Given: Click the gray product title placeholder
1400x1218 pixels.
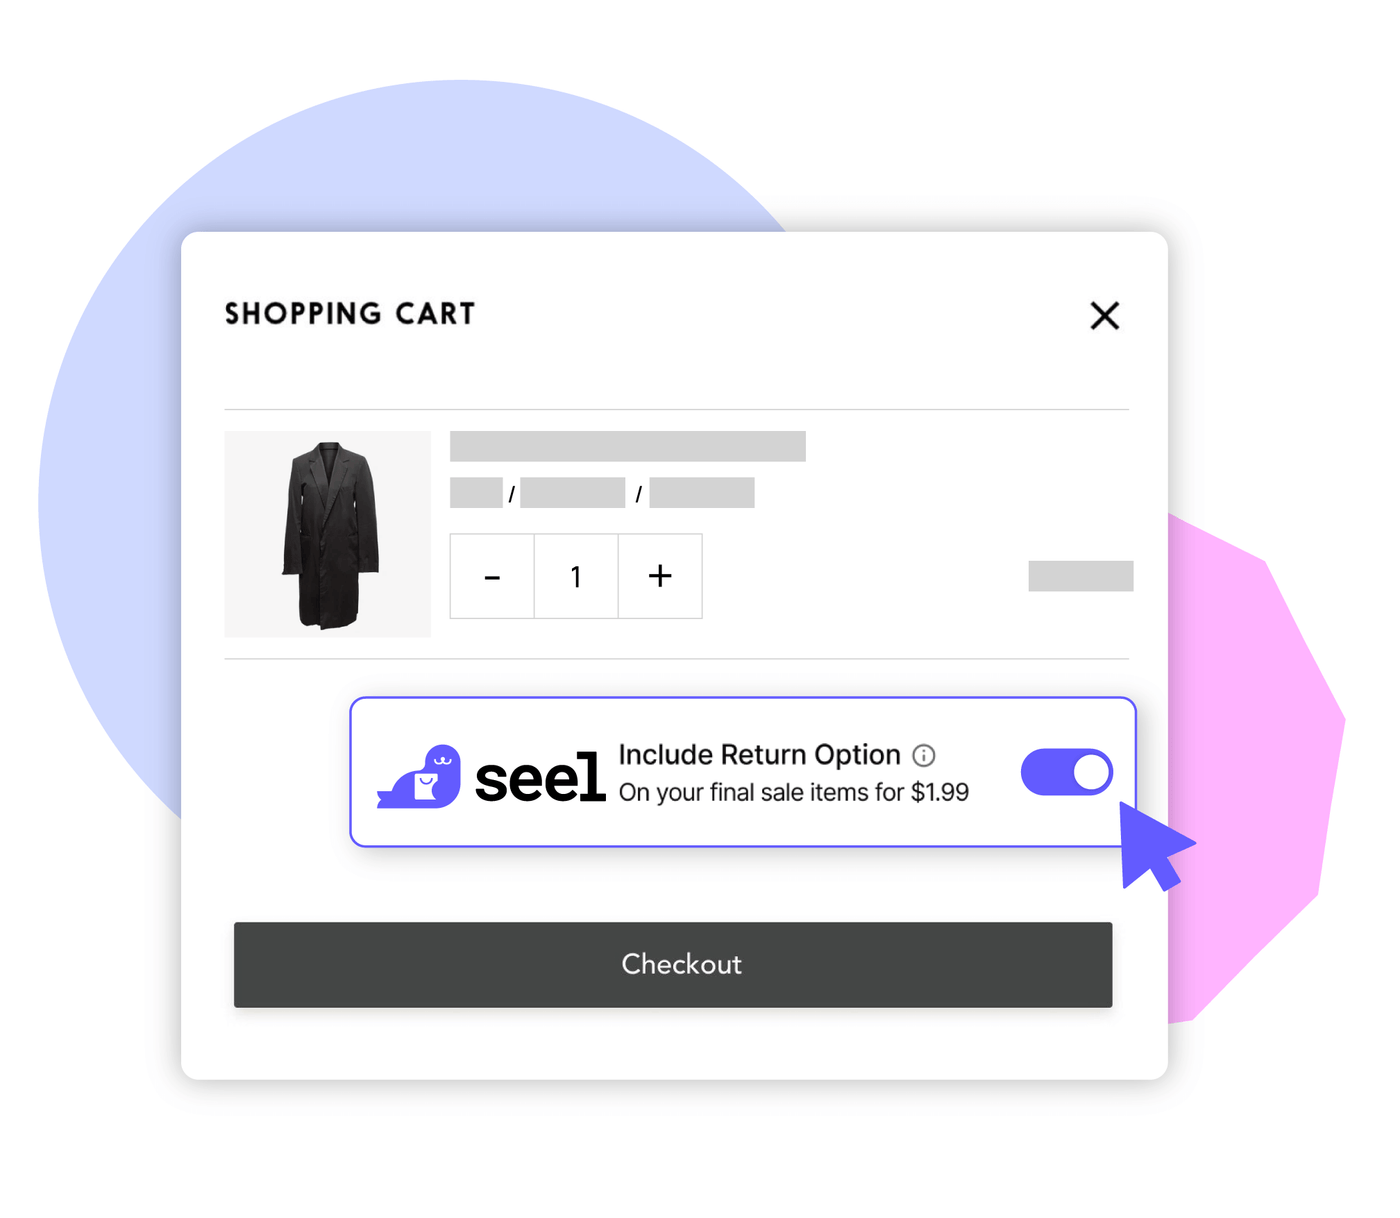Looking at the screenshot, I should 628,446.
